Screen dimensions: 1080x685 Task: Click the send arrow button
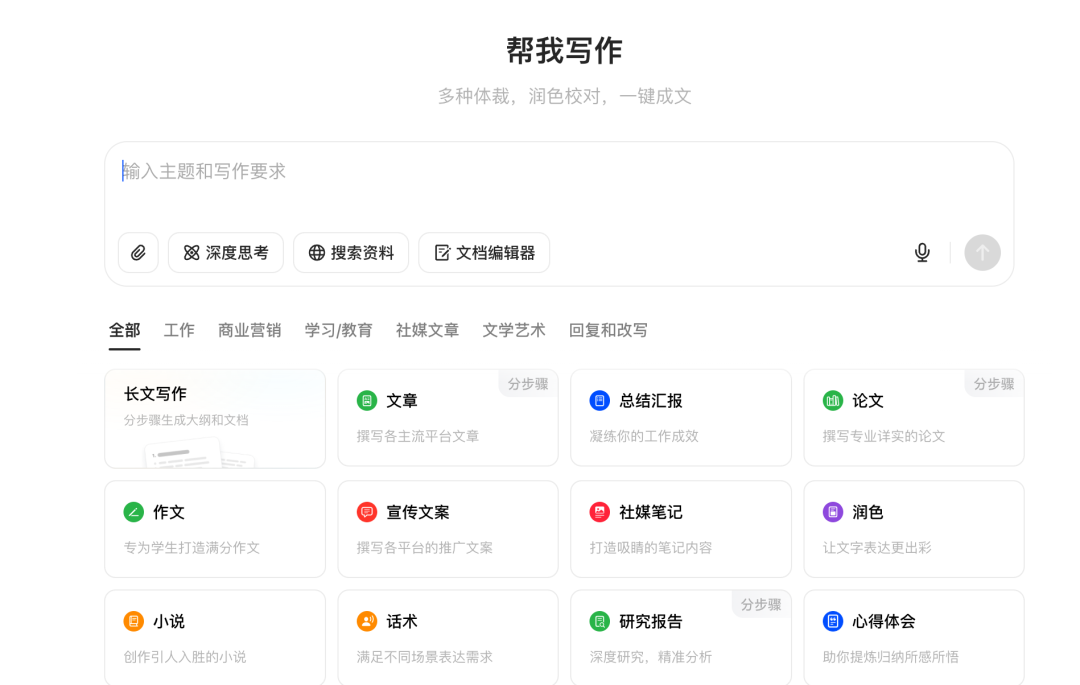(982, 253)
